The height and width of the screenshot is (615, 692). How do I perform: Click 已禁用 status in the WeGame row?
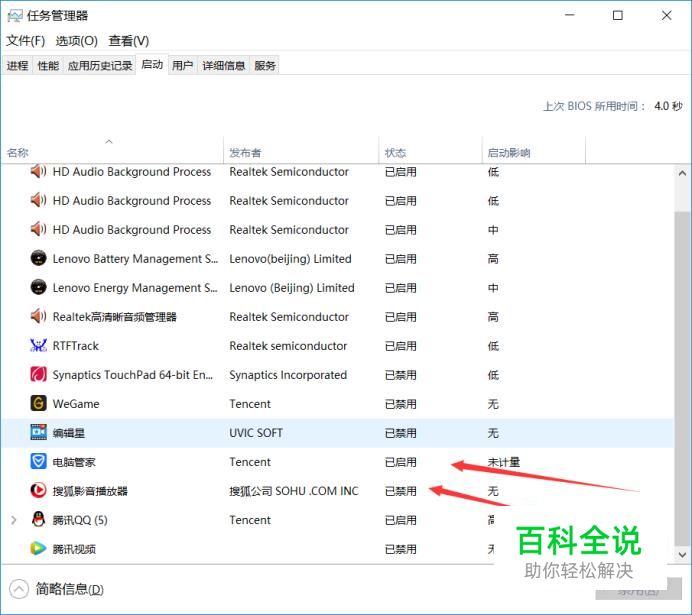point(401,404)
